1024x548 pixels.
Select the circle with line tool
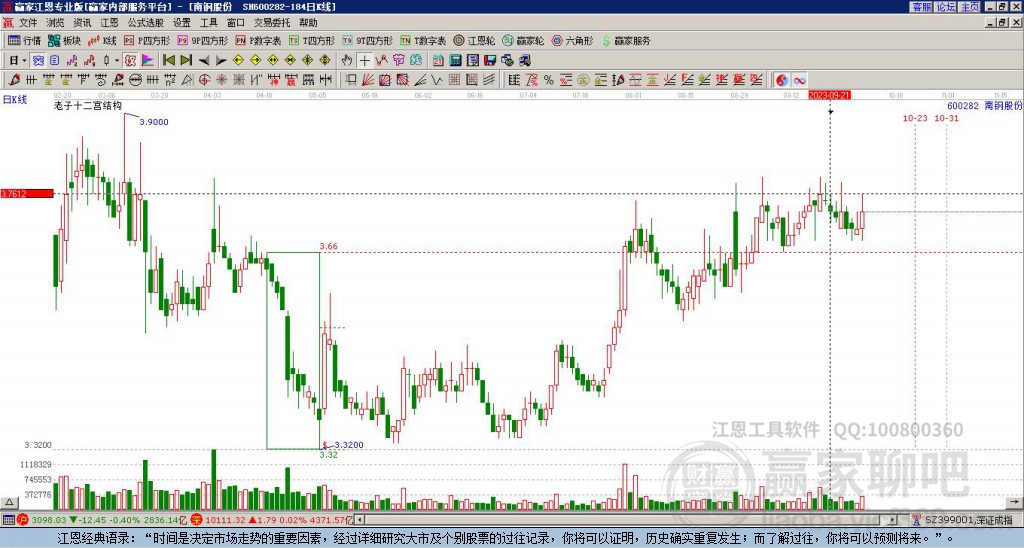135,80
